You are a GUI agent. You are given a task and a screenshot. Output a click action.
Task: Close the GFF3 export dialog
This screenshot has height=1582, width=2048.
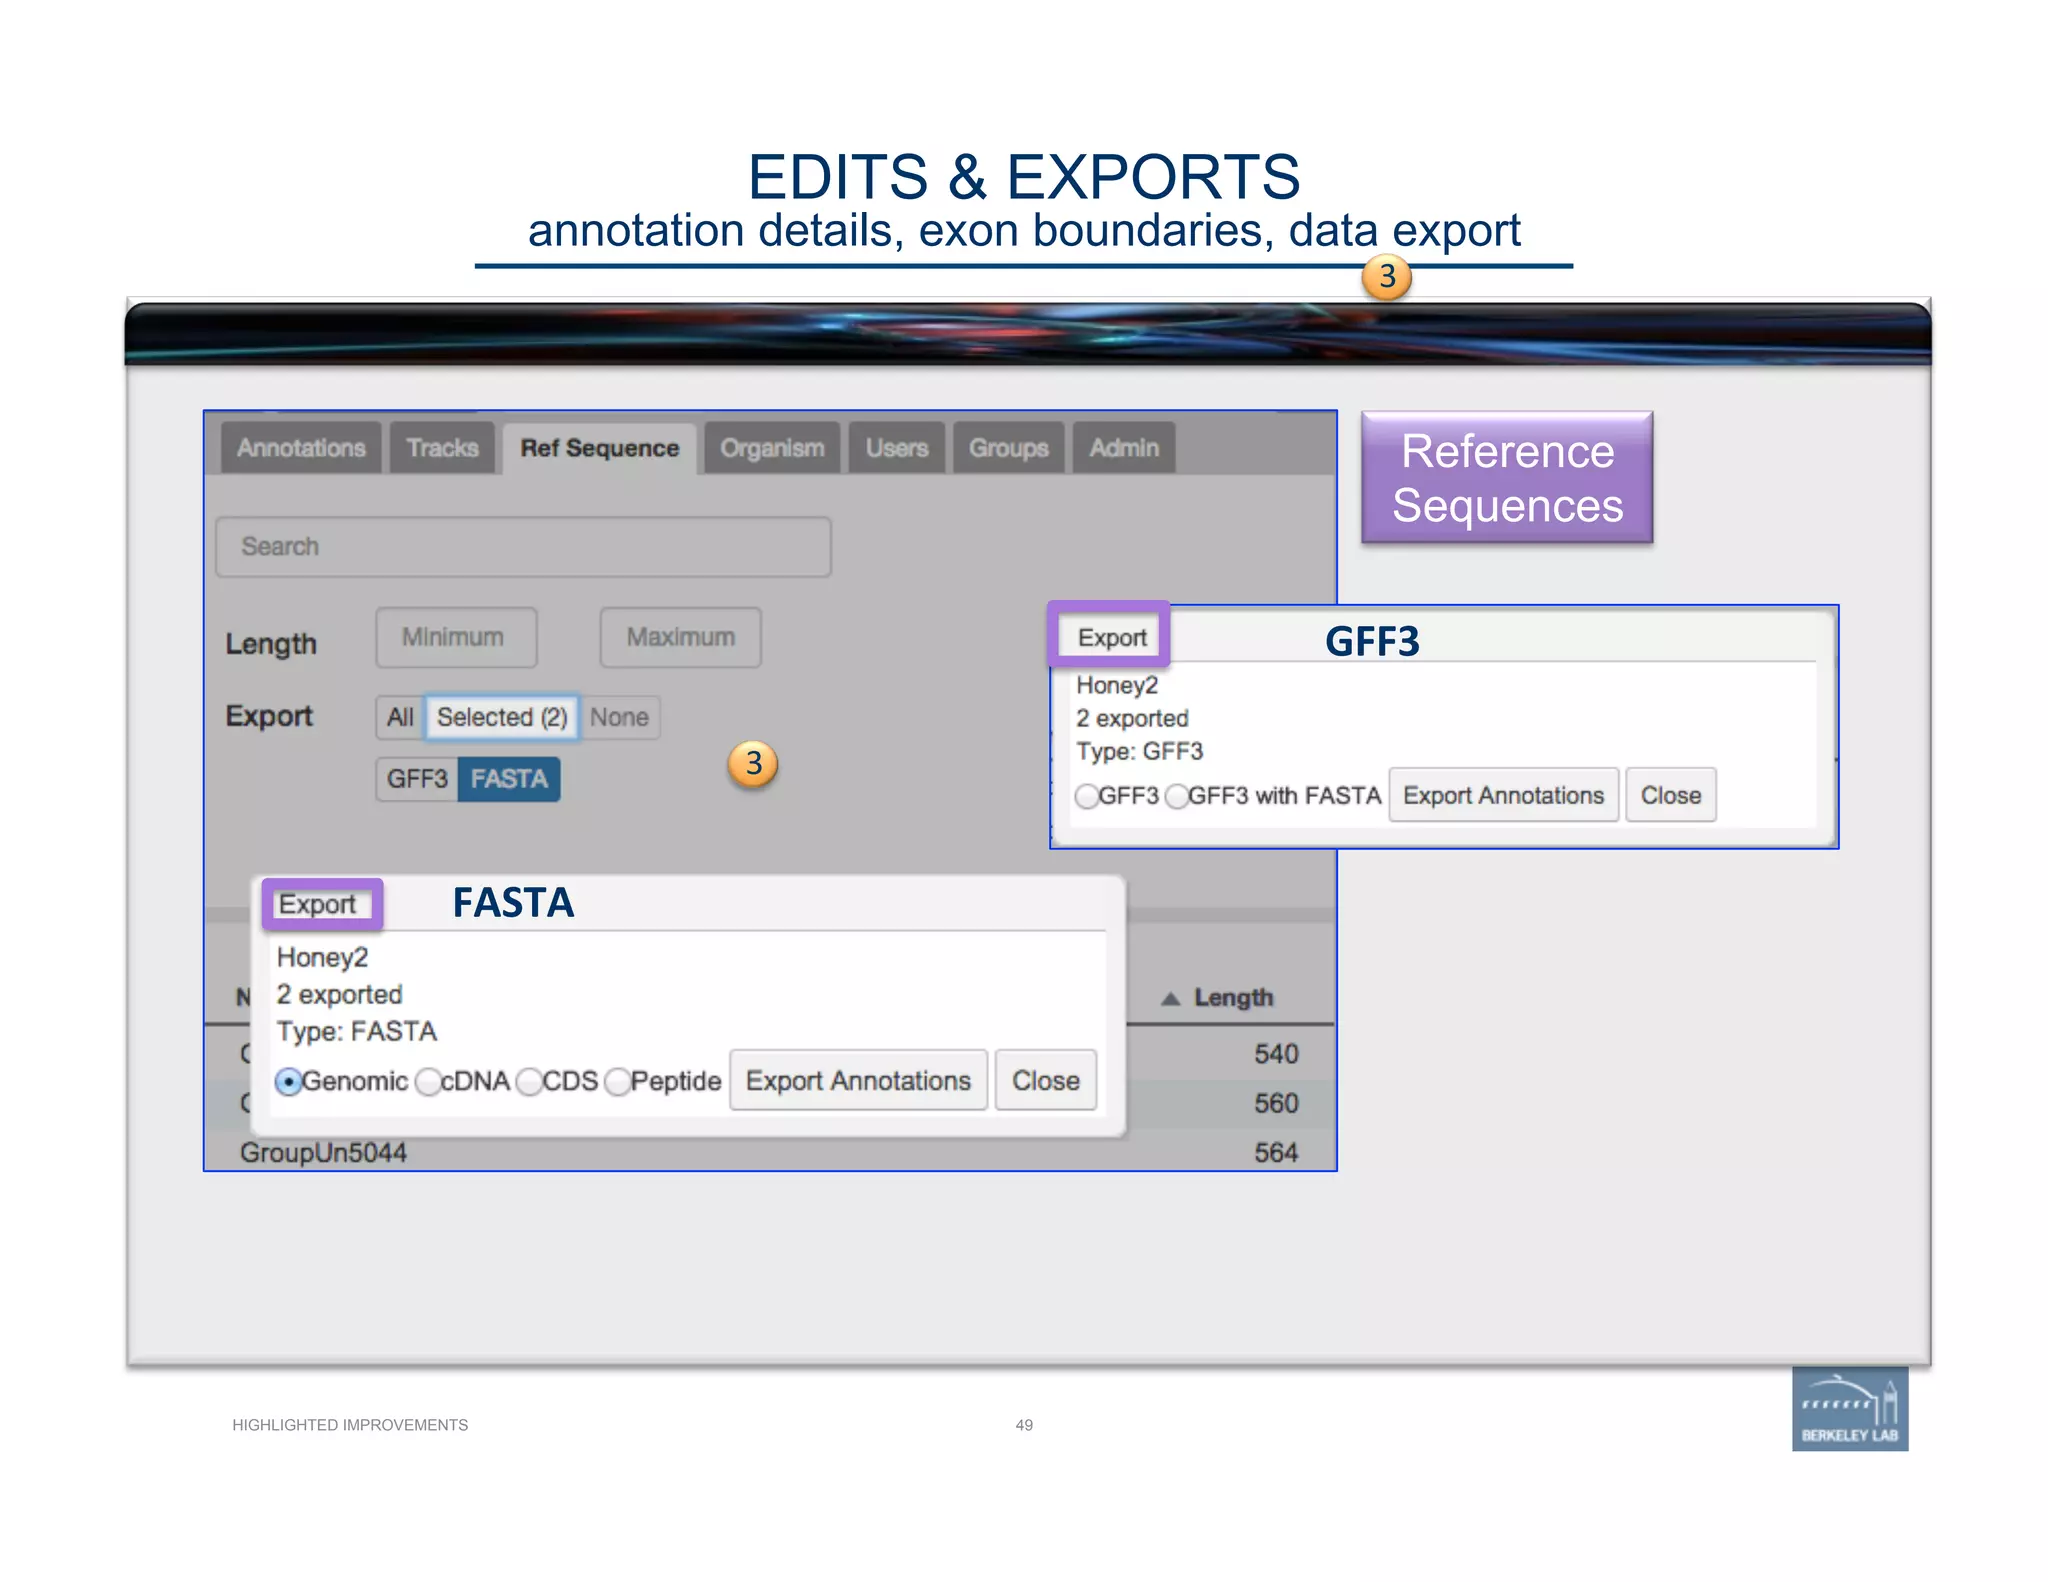pos(1671,796)
